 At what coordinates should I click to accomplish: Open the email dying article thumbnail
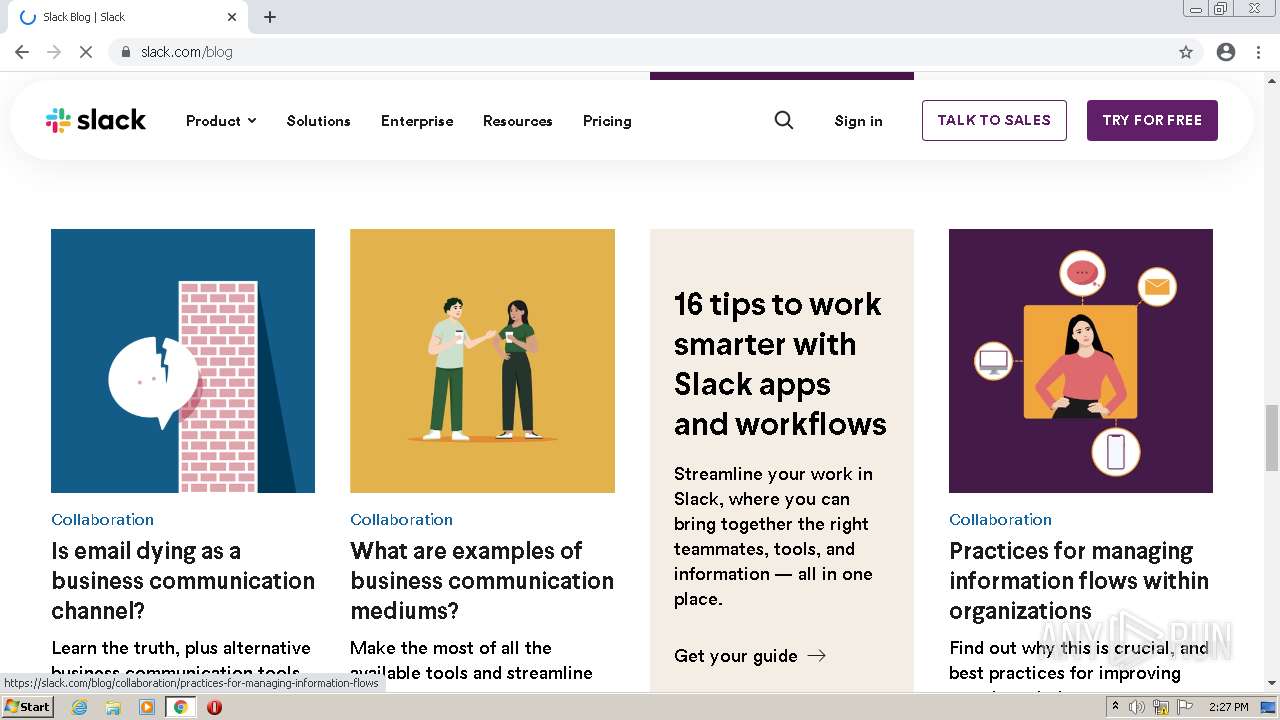pos(183,361)
